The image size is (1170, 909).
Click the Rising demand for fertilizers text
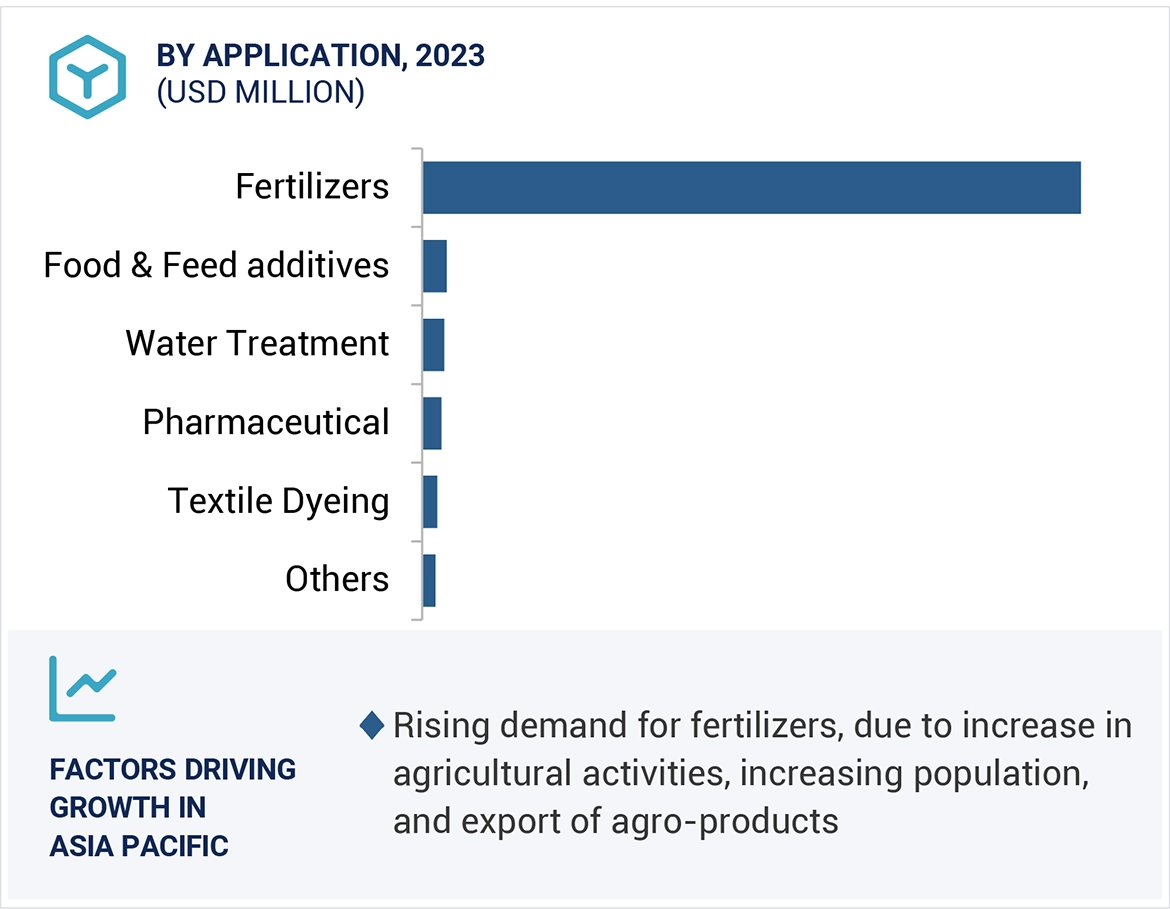tap(761, 773)
